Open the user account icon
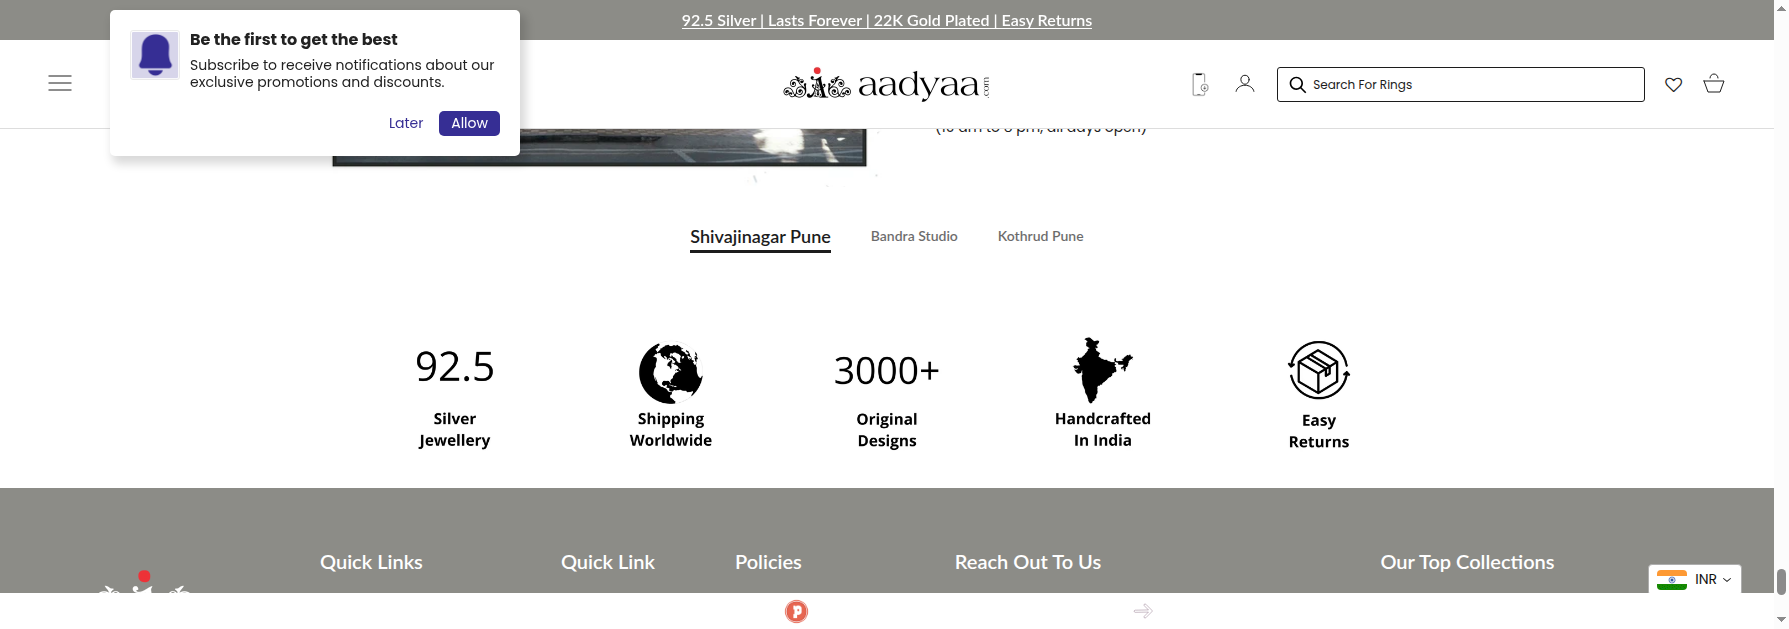This screenshot has height=629, width=1789. tap(1244, 84)
